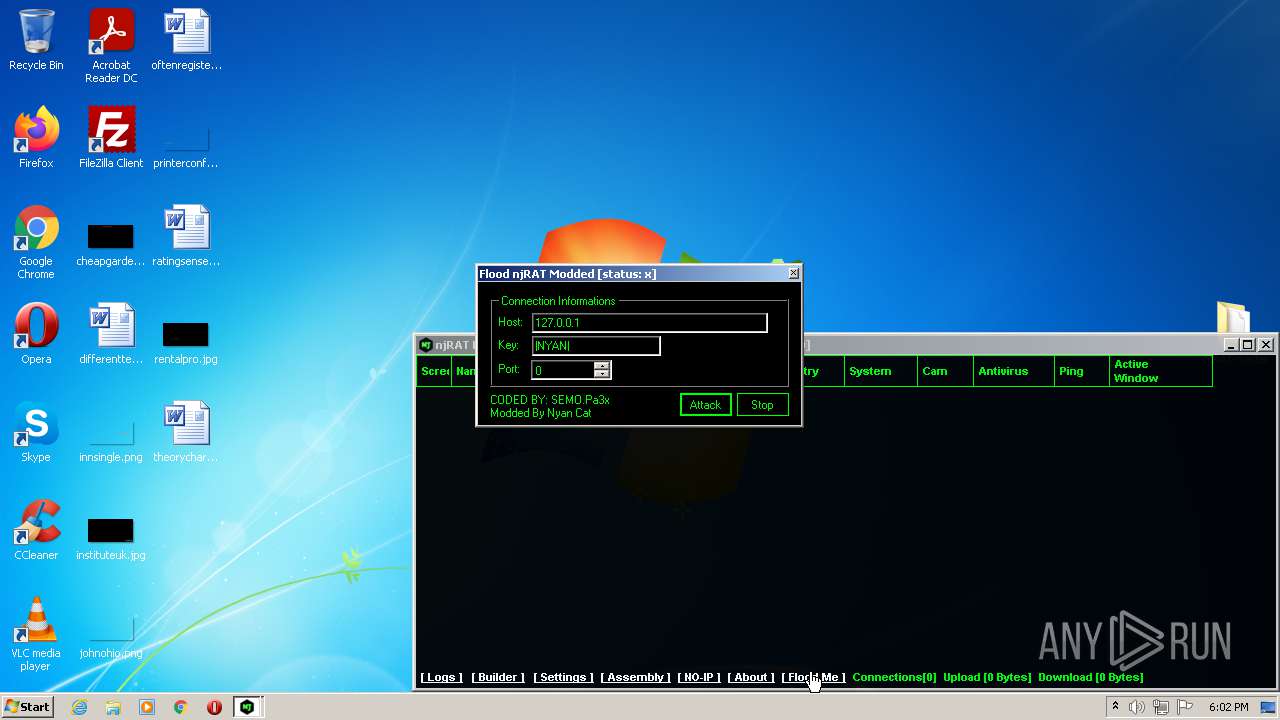Screen dimensions: 1280x720
Task: Launch Firefox from the desktop
Action: (x=36, y=139)
